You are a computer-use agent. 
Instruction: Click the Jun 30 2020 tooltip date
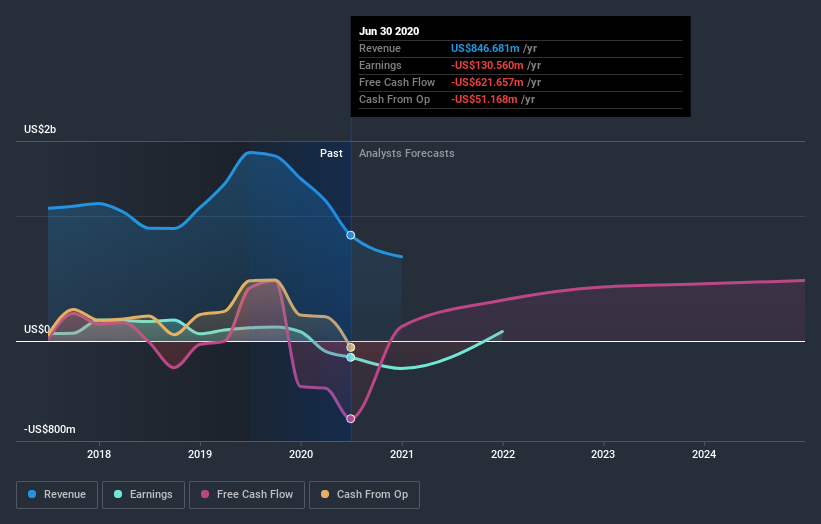389,31
